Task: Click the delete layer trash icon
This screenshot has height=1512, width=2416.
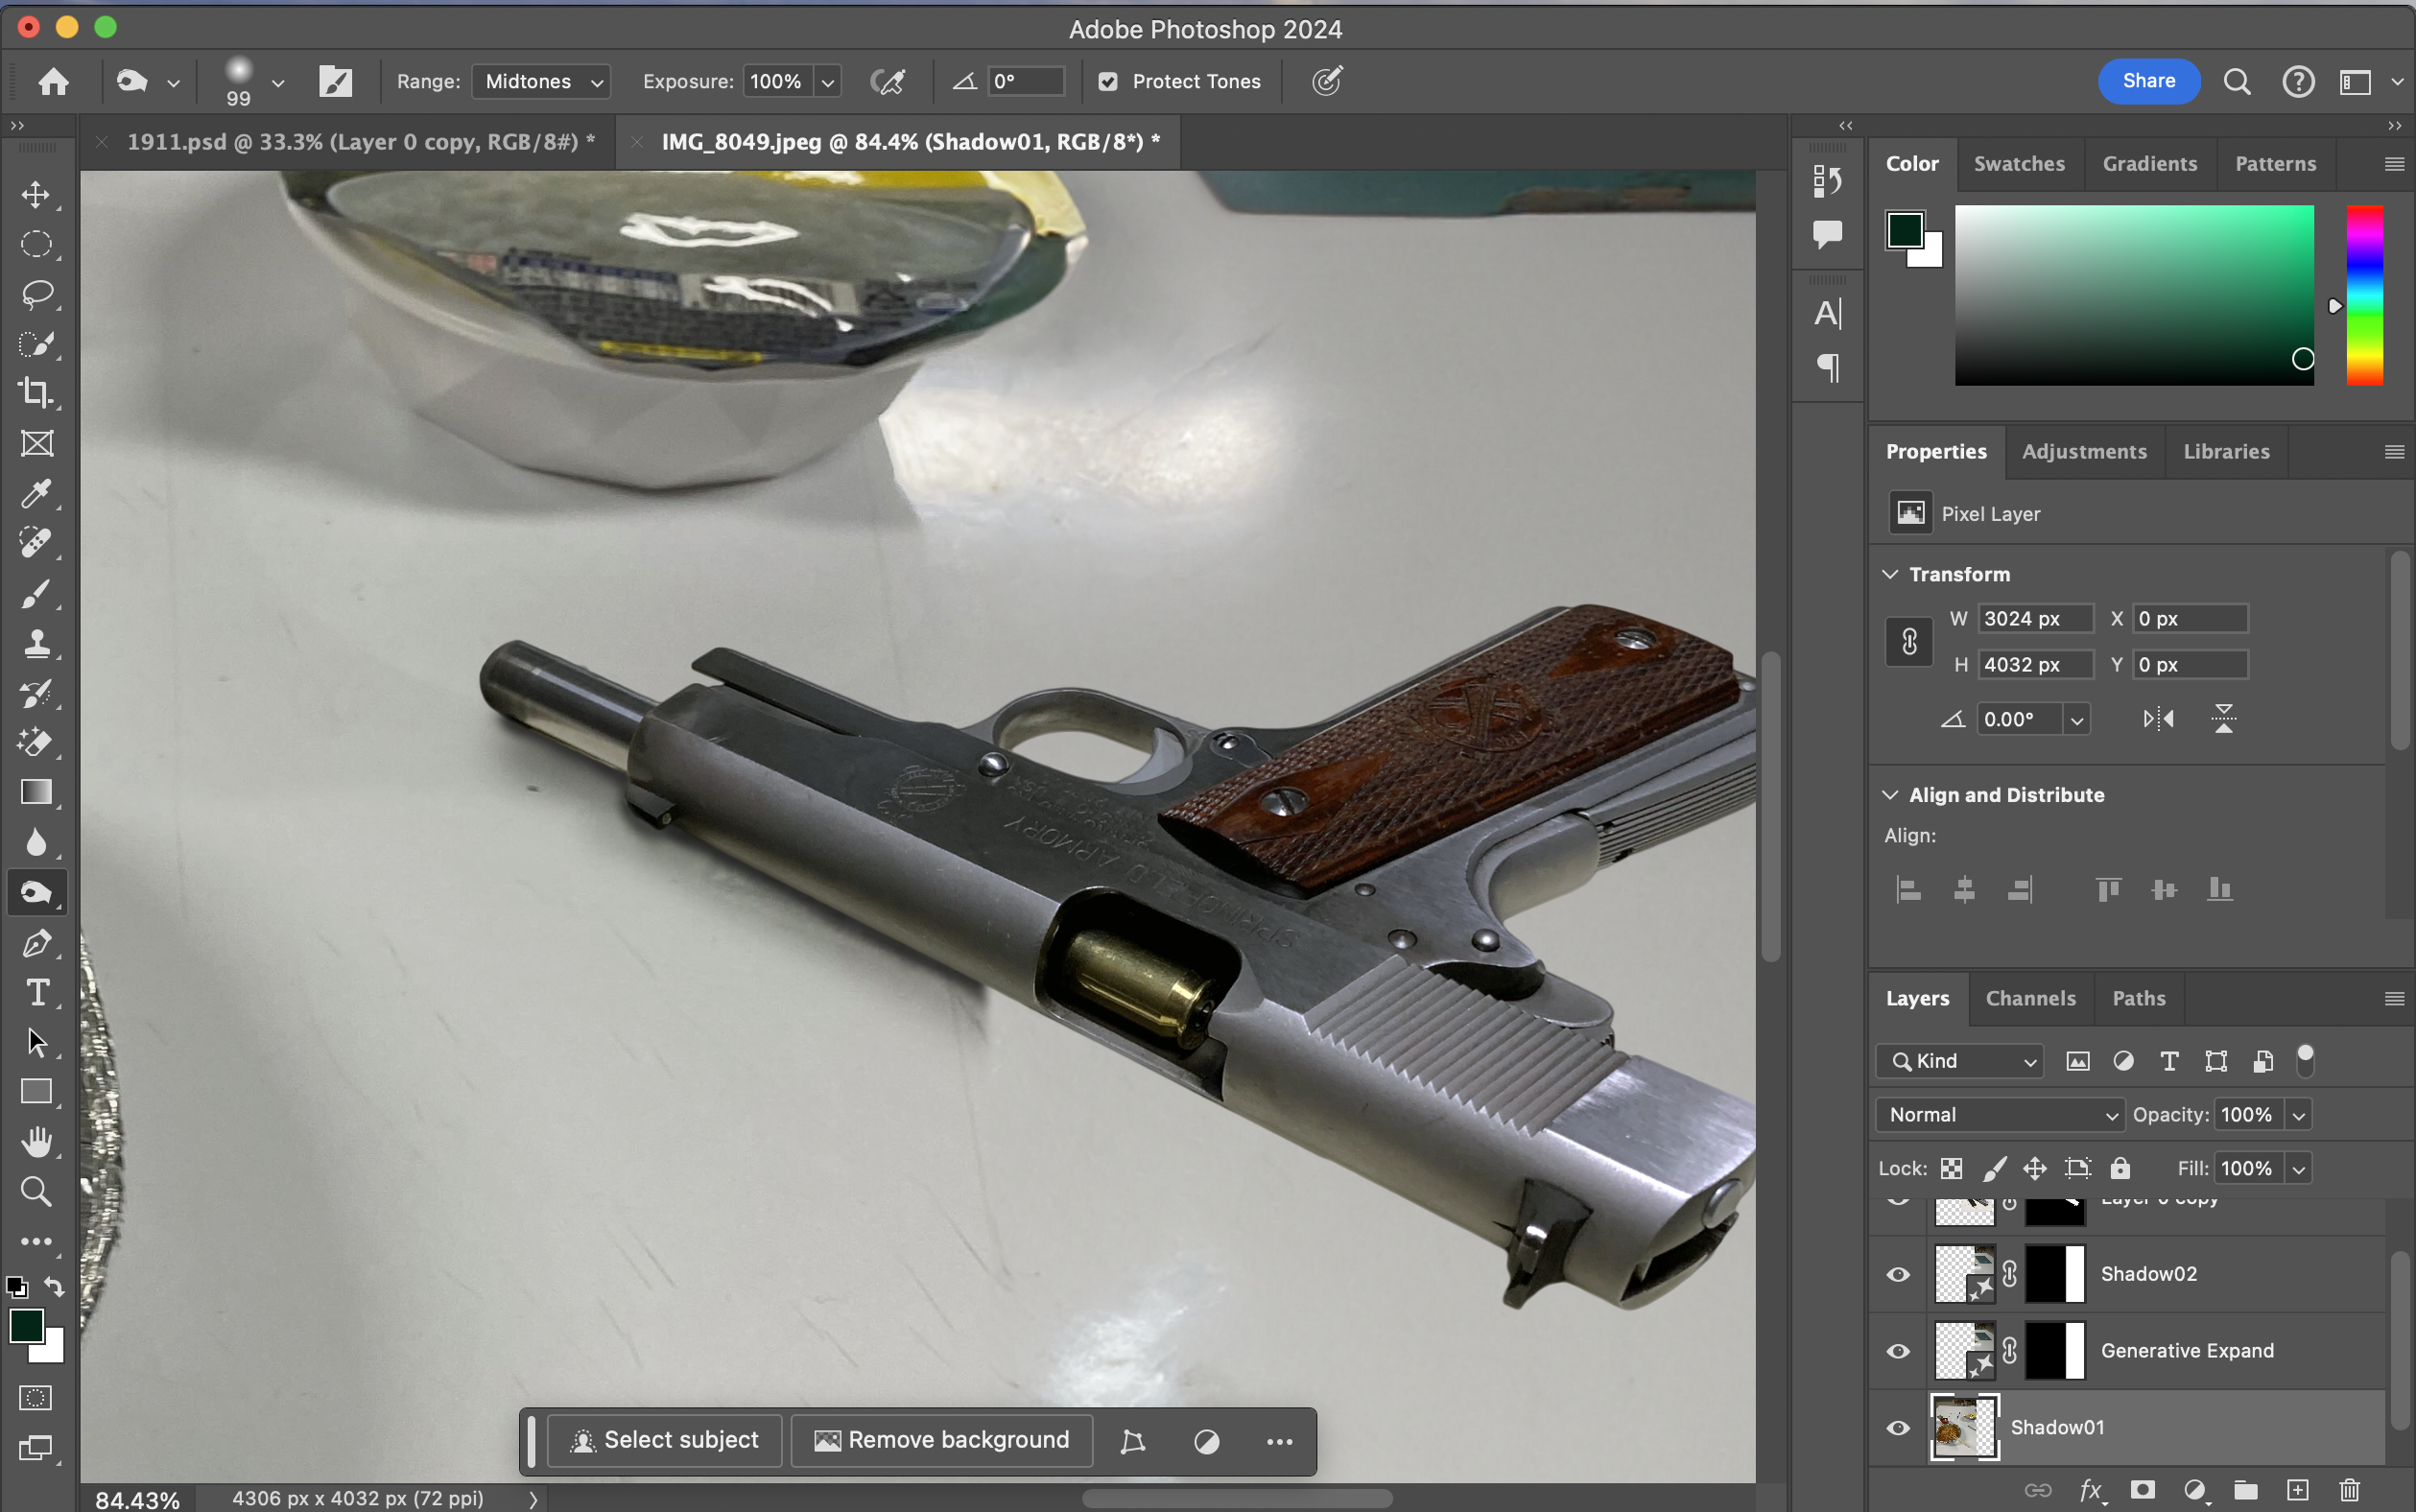Action: [x=2349, y=1490]
